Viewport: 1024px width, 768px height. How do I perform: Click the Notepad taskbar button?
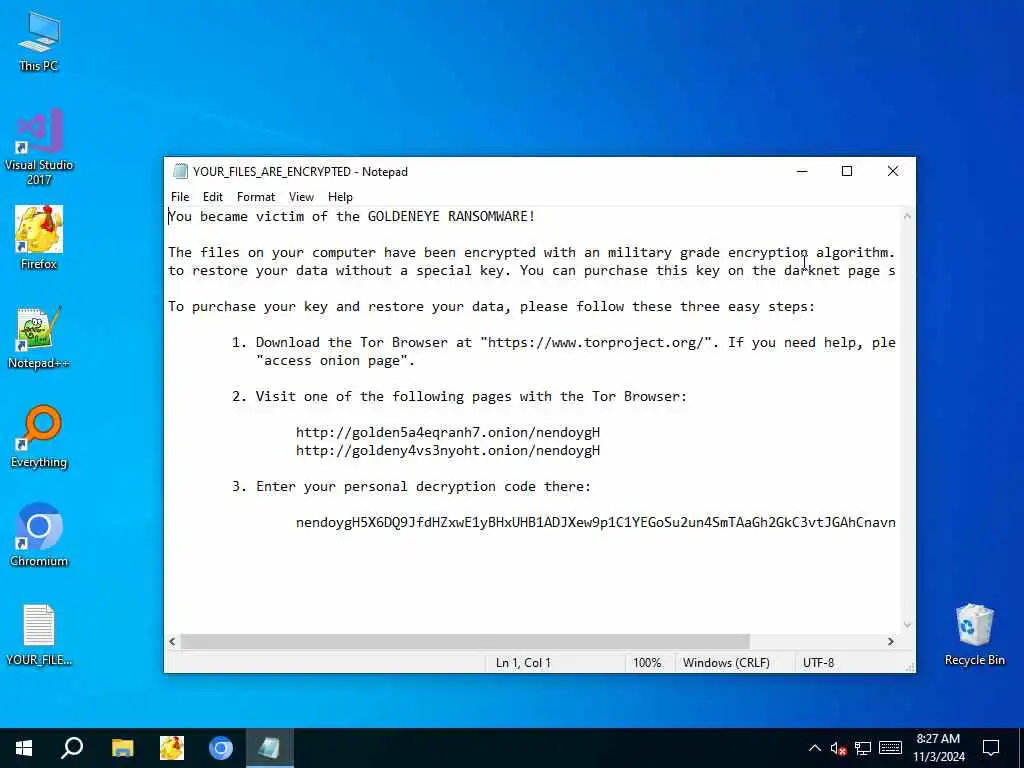click(x=270, y=748)
